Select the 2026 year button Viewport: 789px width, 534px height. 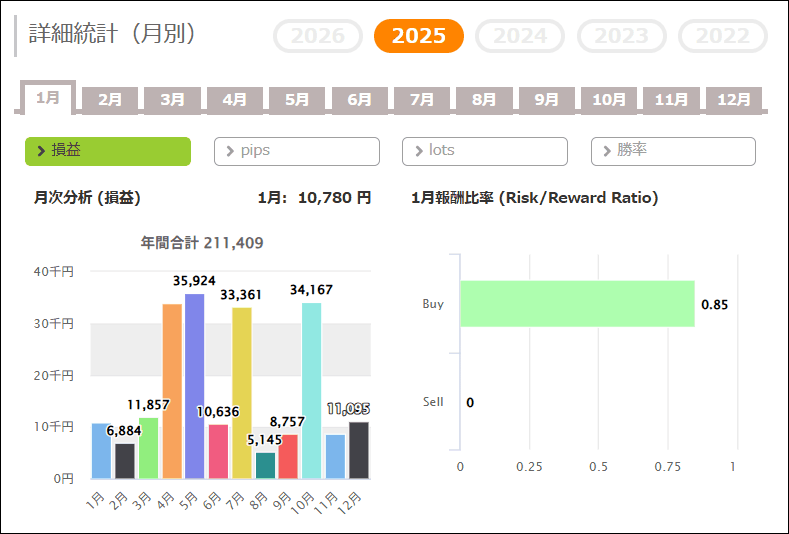tap(318, 36)
